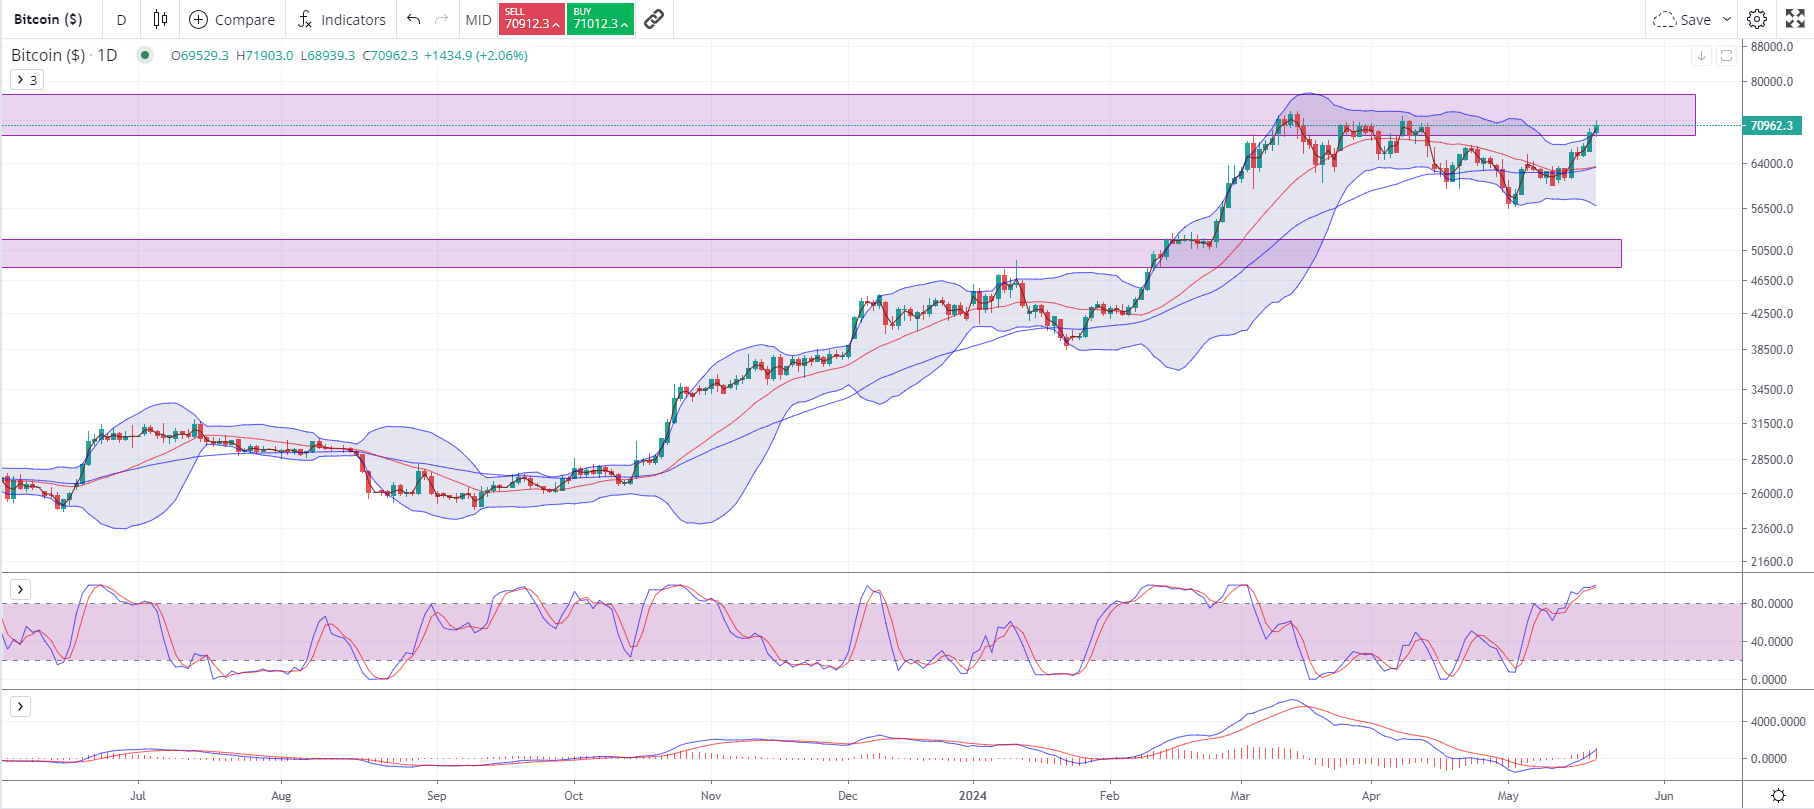Expand the 3 indicators legend
The image size is (1814, 809).
[27, 79]
